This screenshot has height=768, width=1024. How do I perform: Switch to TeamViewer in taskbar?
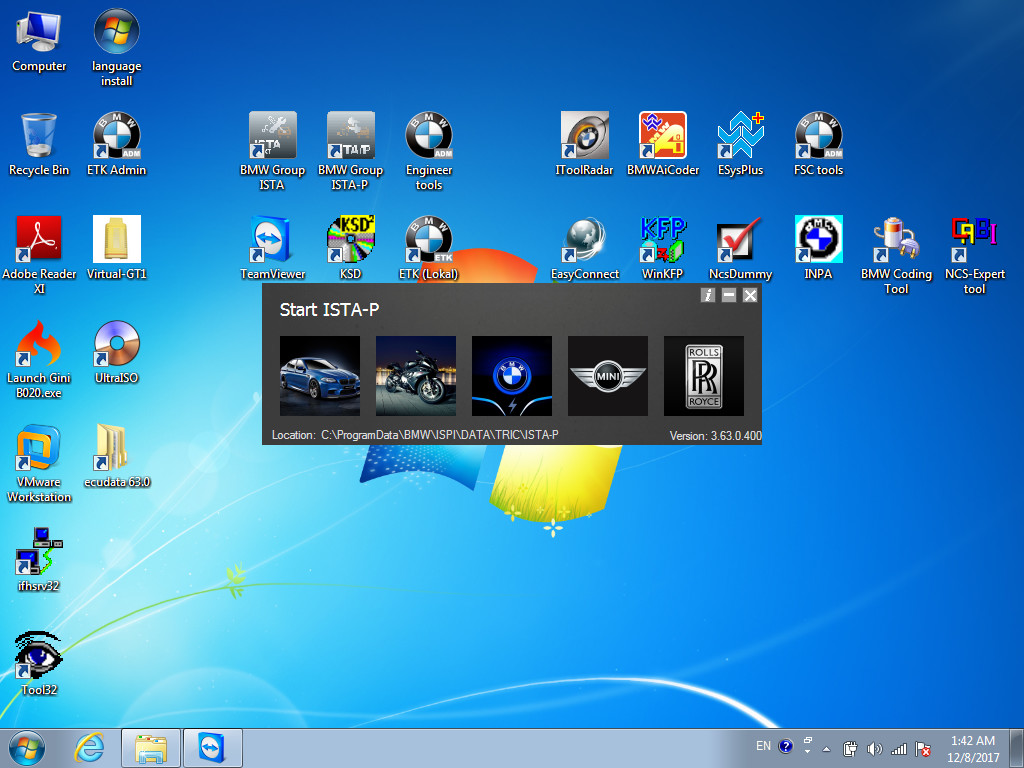coord(213,748)
